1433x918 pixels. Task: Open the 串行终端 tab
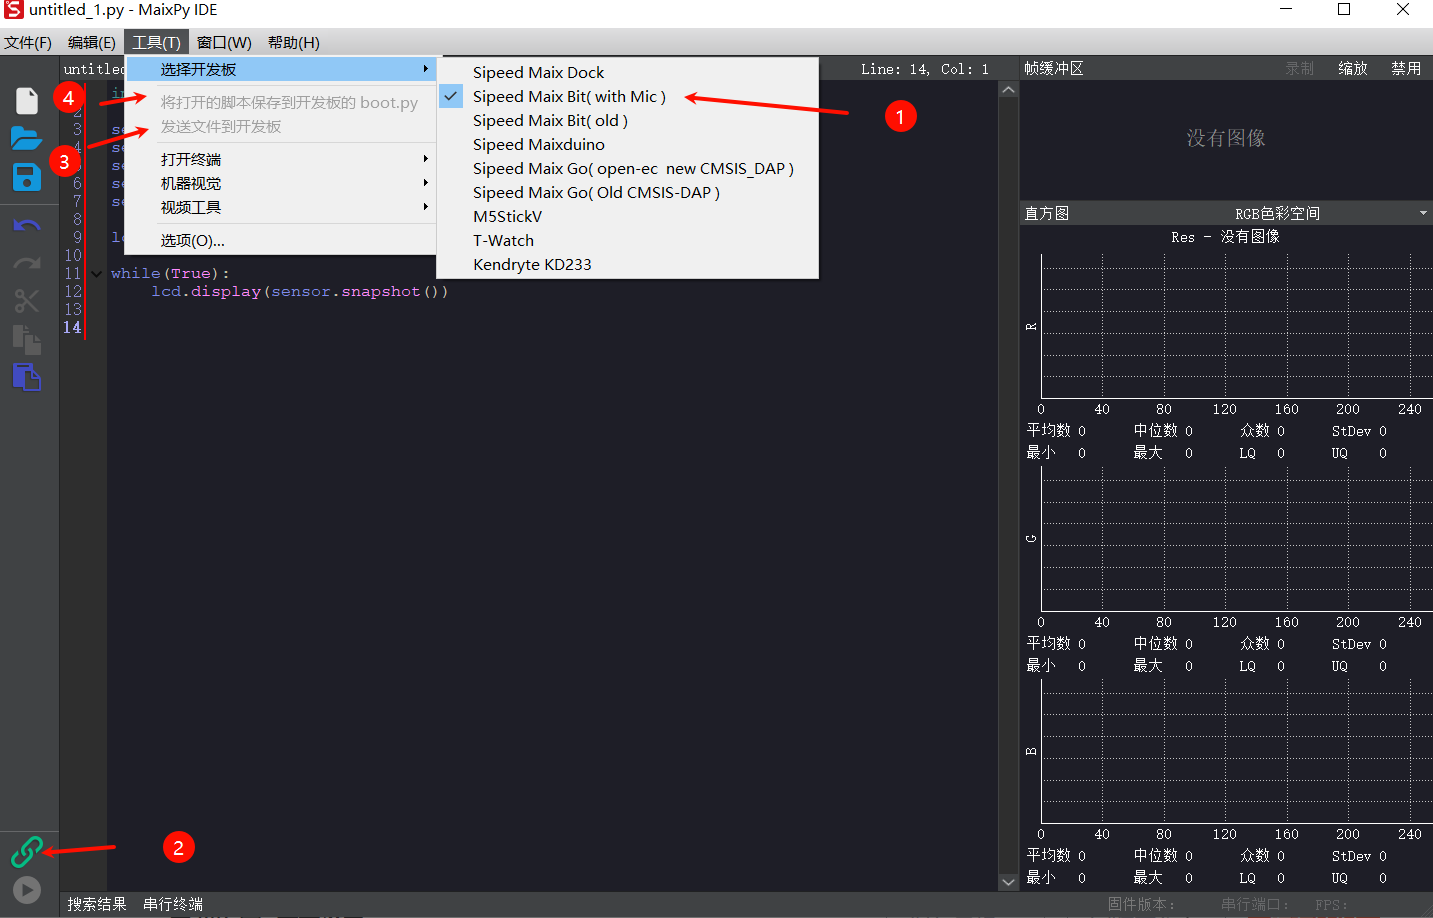pos(173,904)
